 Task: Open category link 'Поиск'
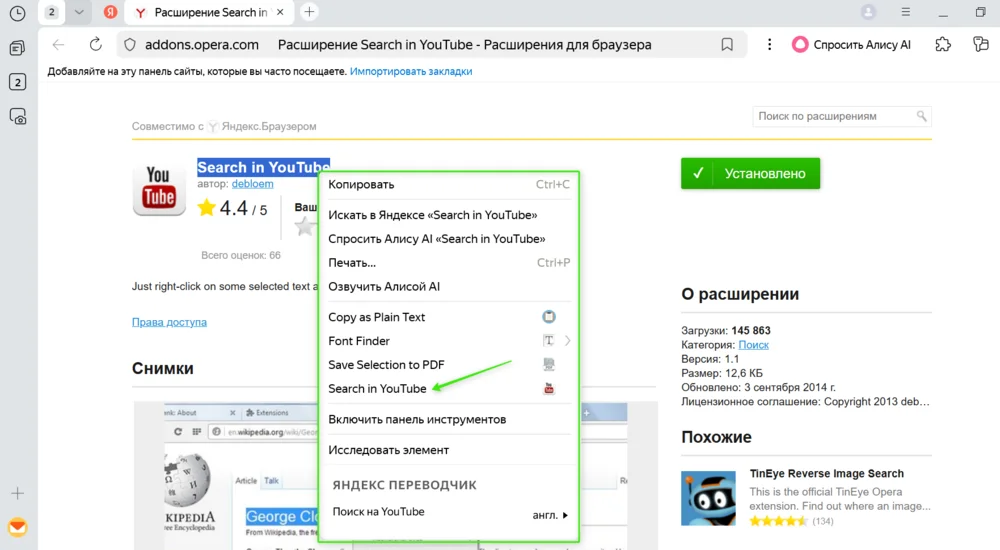coord(753,345)
